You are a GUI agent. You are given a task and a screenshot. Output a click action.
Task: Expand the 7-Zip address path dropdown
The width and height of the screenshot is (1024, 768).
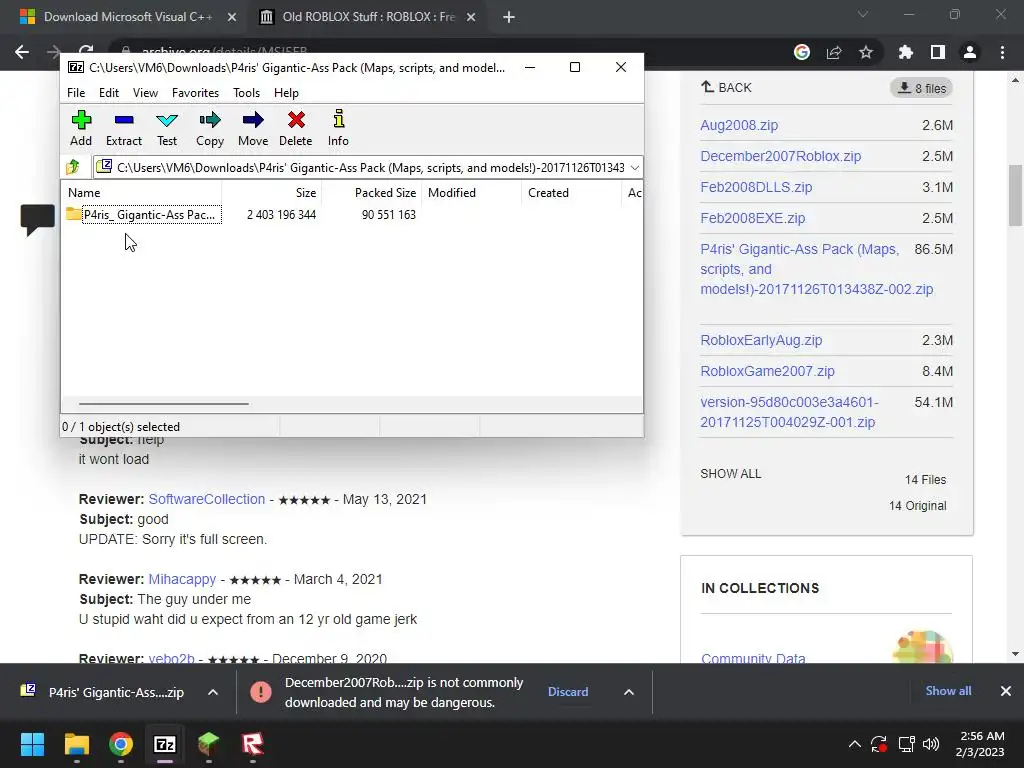tap(634, 168)
